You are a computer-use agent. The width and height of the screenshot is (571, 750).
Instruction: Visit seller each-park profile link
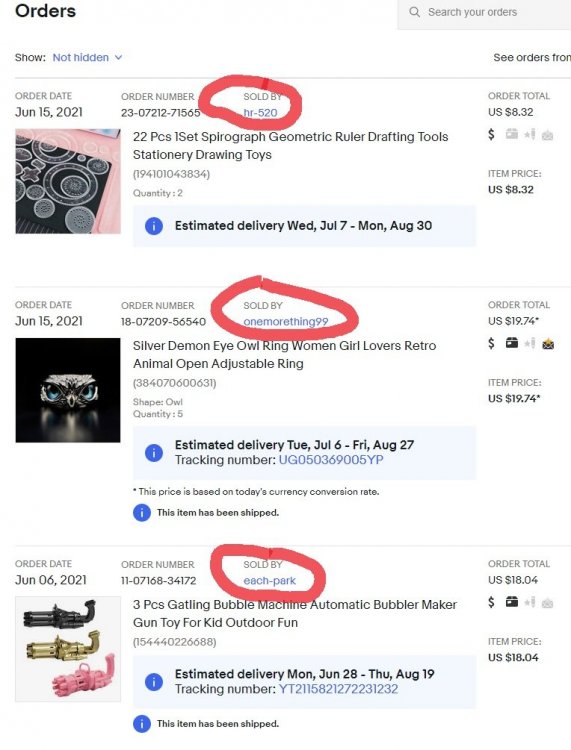pyautogui.click(x=270, y=581)
